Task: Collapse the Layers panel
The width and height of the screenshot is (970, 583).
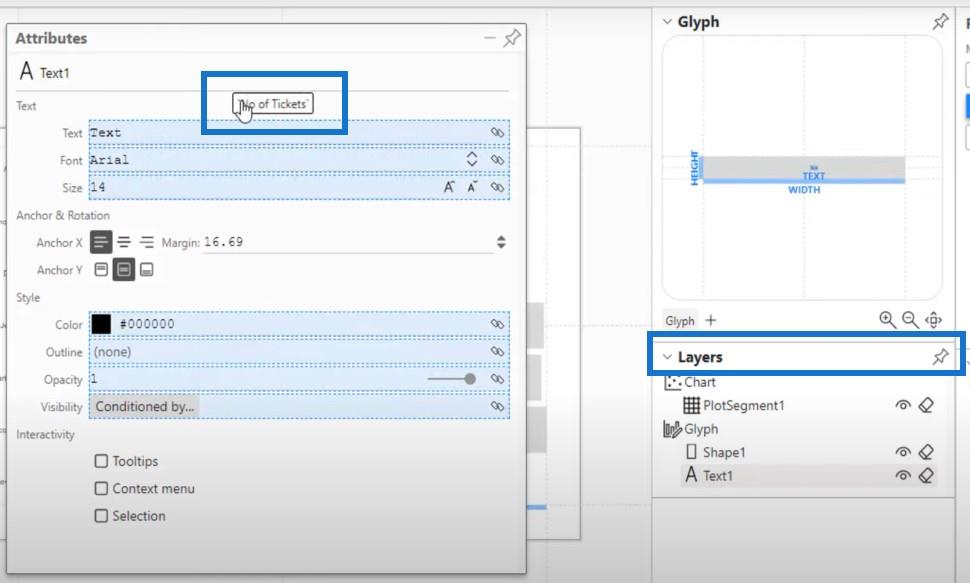Action: (667, 357)
